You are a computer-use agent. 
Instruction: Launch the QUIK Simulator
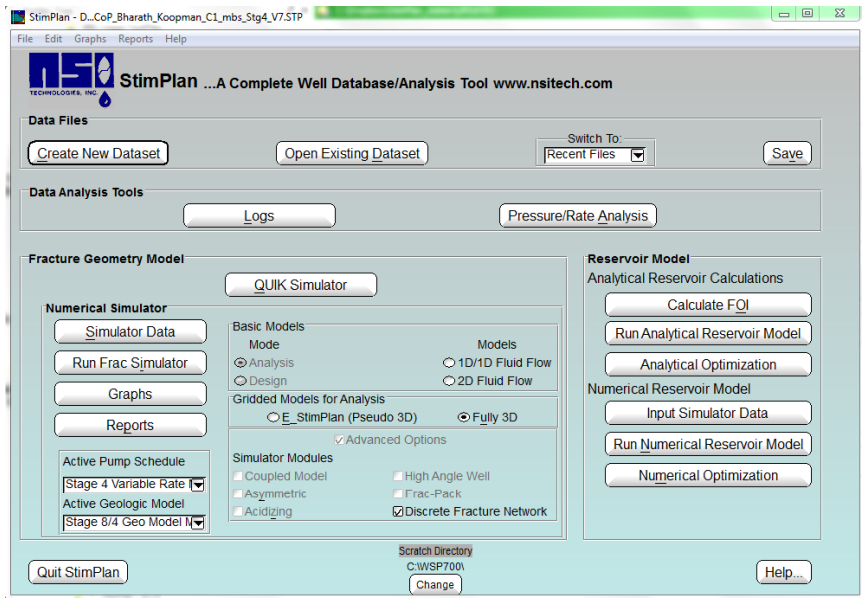click(300, 285)
